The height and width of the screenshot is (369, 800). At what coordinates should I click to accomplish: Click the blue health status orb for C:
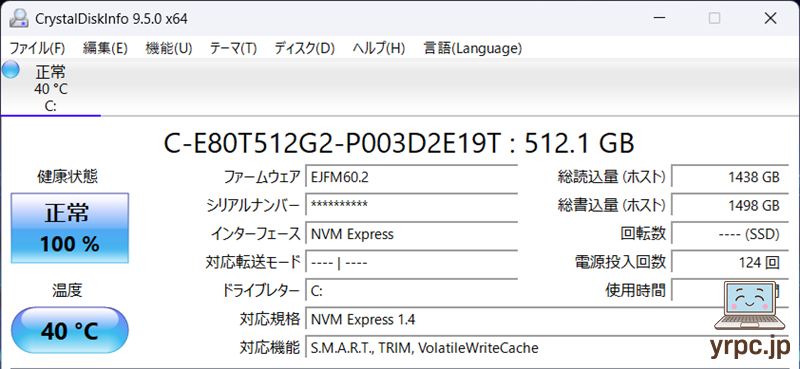[x=10, y=70]
